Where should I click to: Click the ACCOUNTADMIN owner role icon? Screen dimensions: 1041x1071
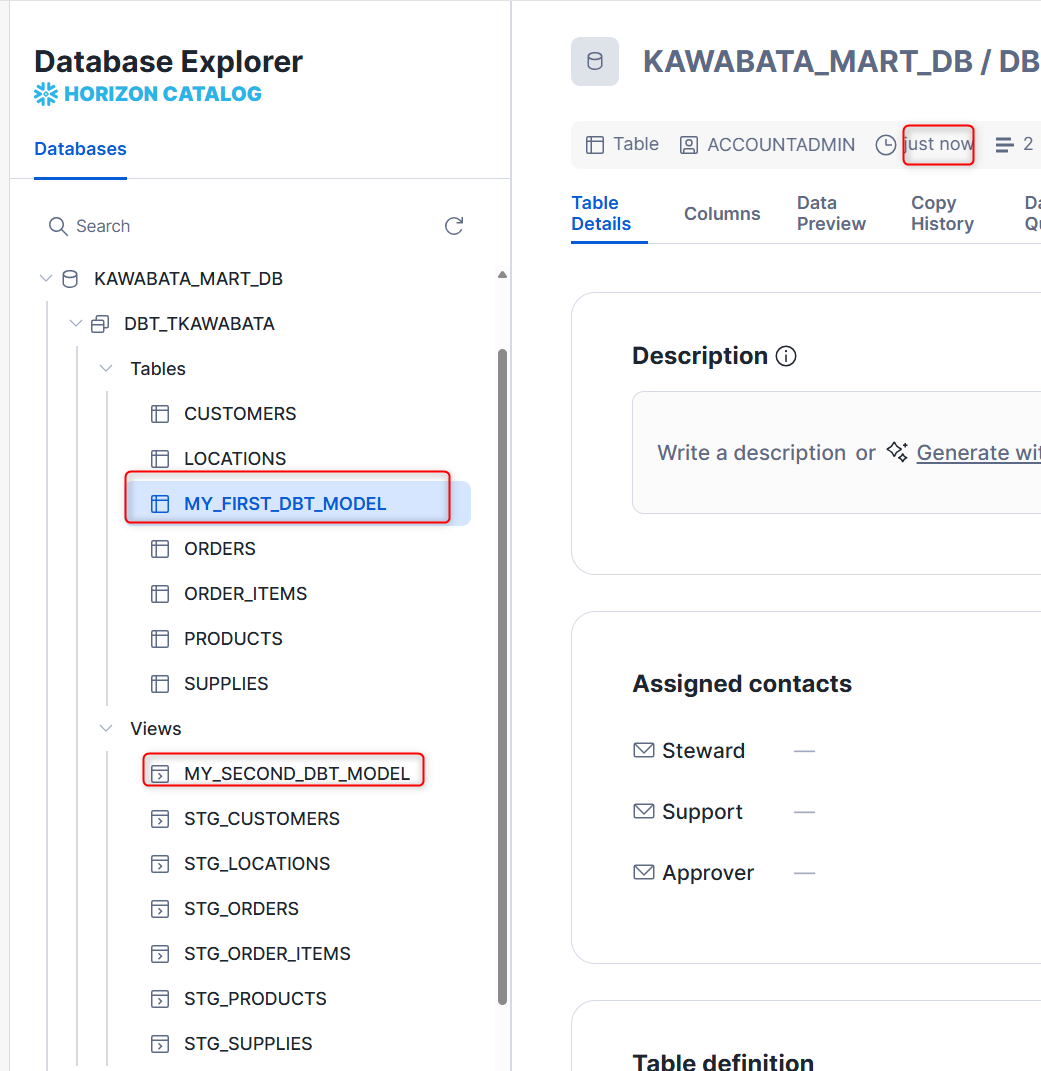tap(689, 145)
